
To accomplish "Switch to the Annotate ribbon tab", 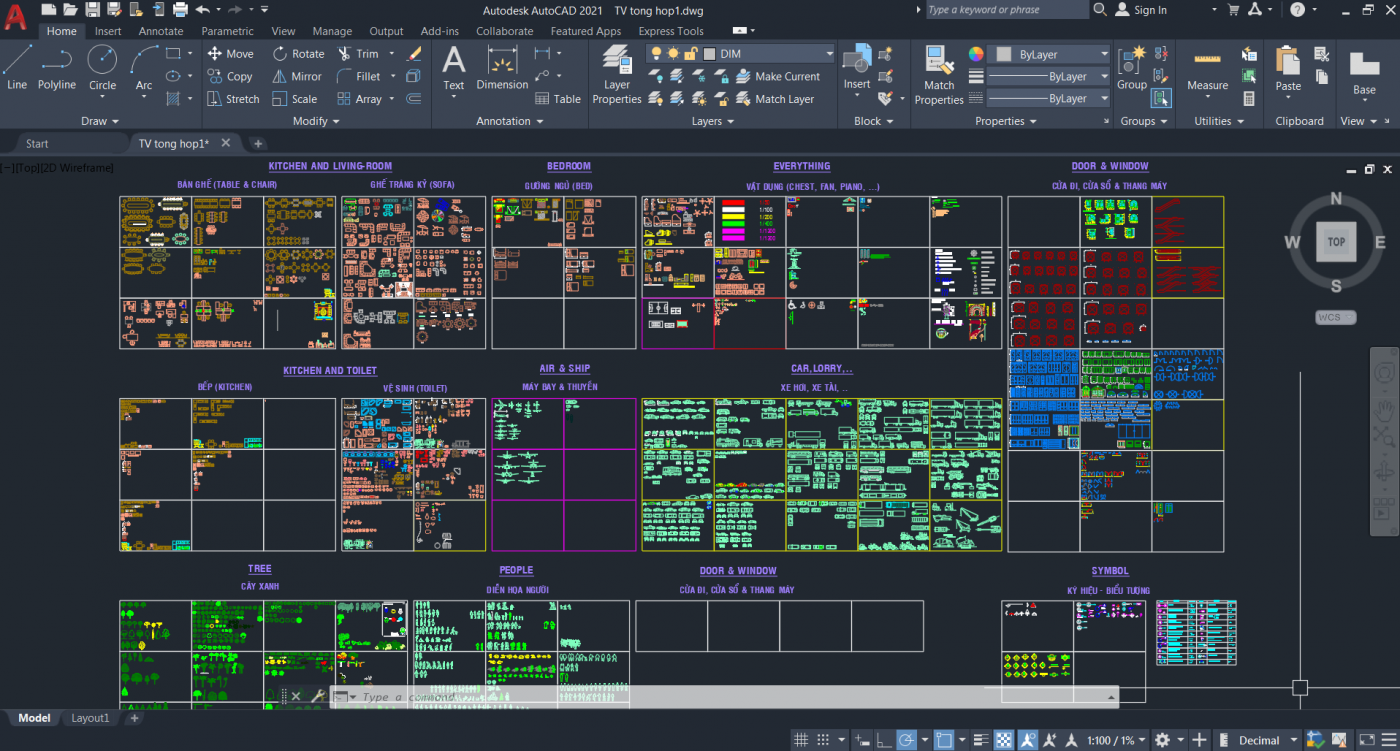I will tap(161, 31).
